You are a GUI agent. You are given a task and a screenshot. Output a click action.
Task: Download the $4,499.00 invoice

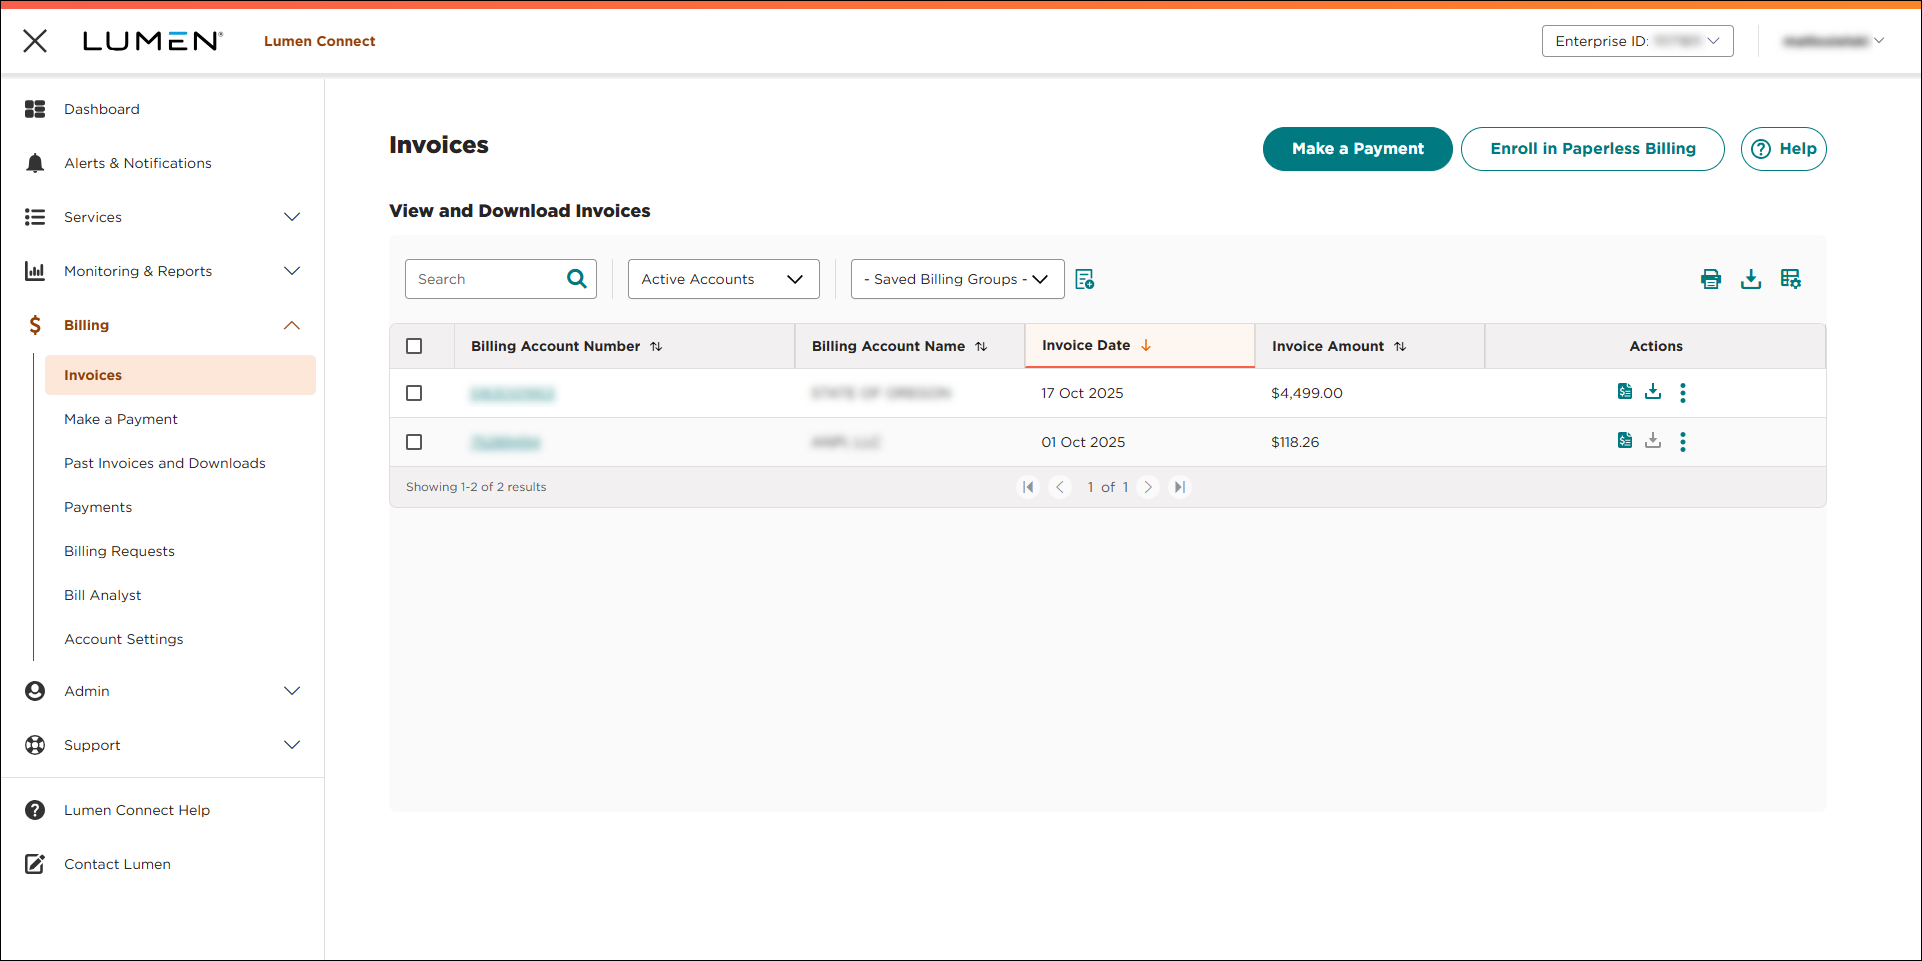(x=1653, y=392)
